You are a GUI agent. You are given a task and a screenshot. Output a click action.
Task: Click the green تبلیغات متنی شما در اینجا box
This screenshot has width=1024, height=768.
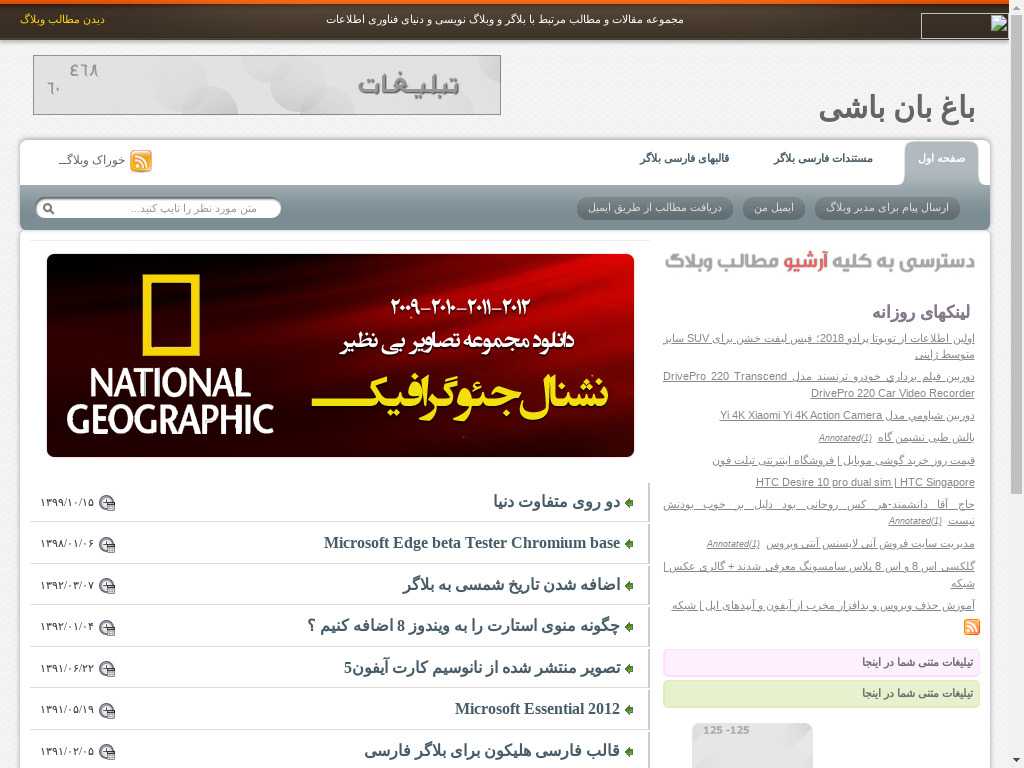pos(821,694)
